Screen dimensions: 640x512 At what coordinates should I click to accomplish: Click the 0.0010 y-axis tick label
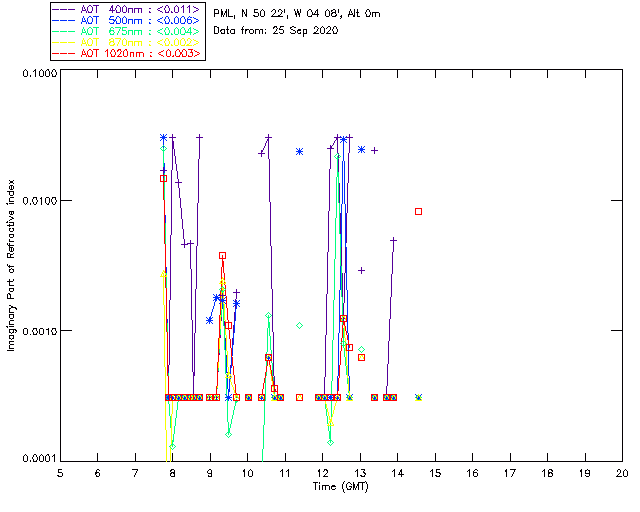(x=37, y=331)
